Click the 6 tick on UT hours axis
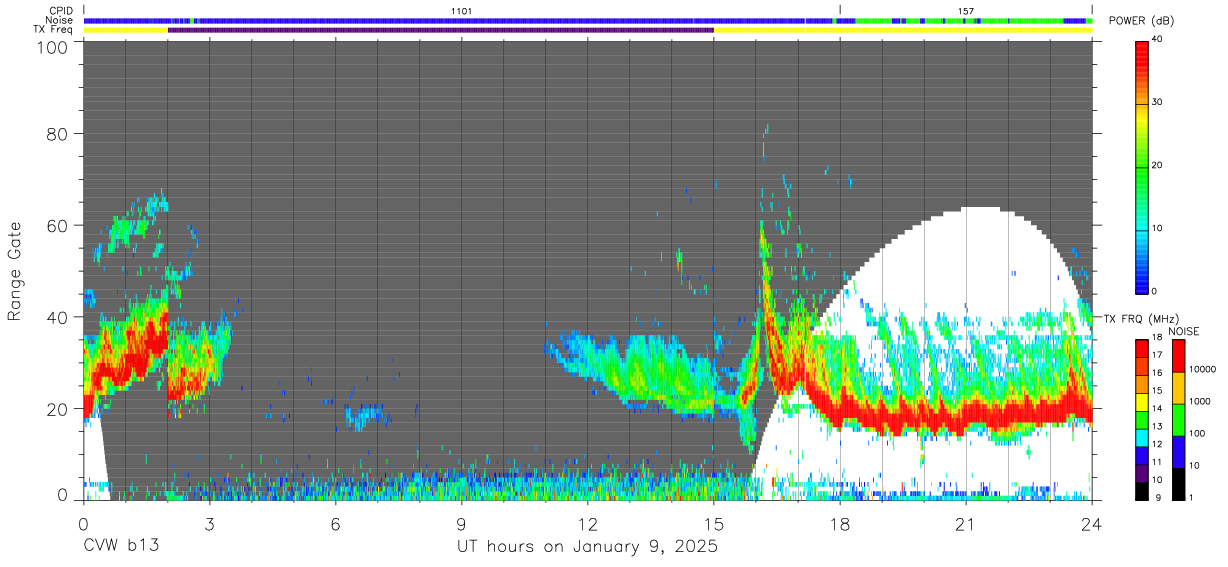1228x567 pixels. [x=335, y=523]
